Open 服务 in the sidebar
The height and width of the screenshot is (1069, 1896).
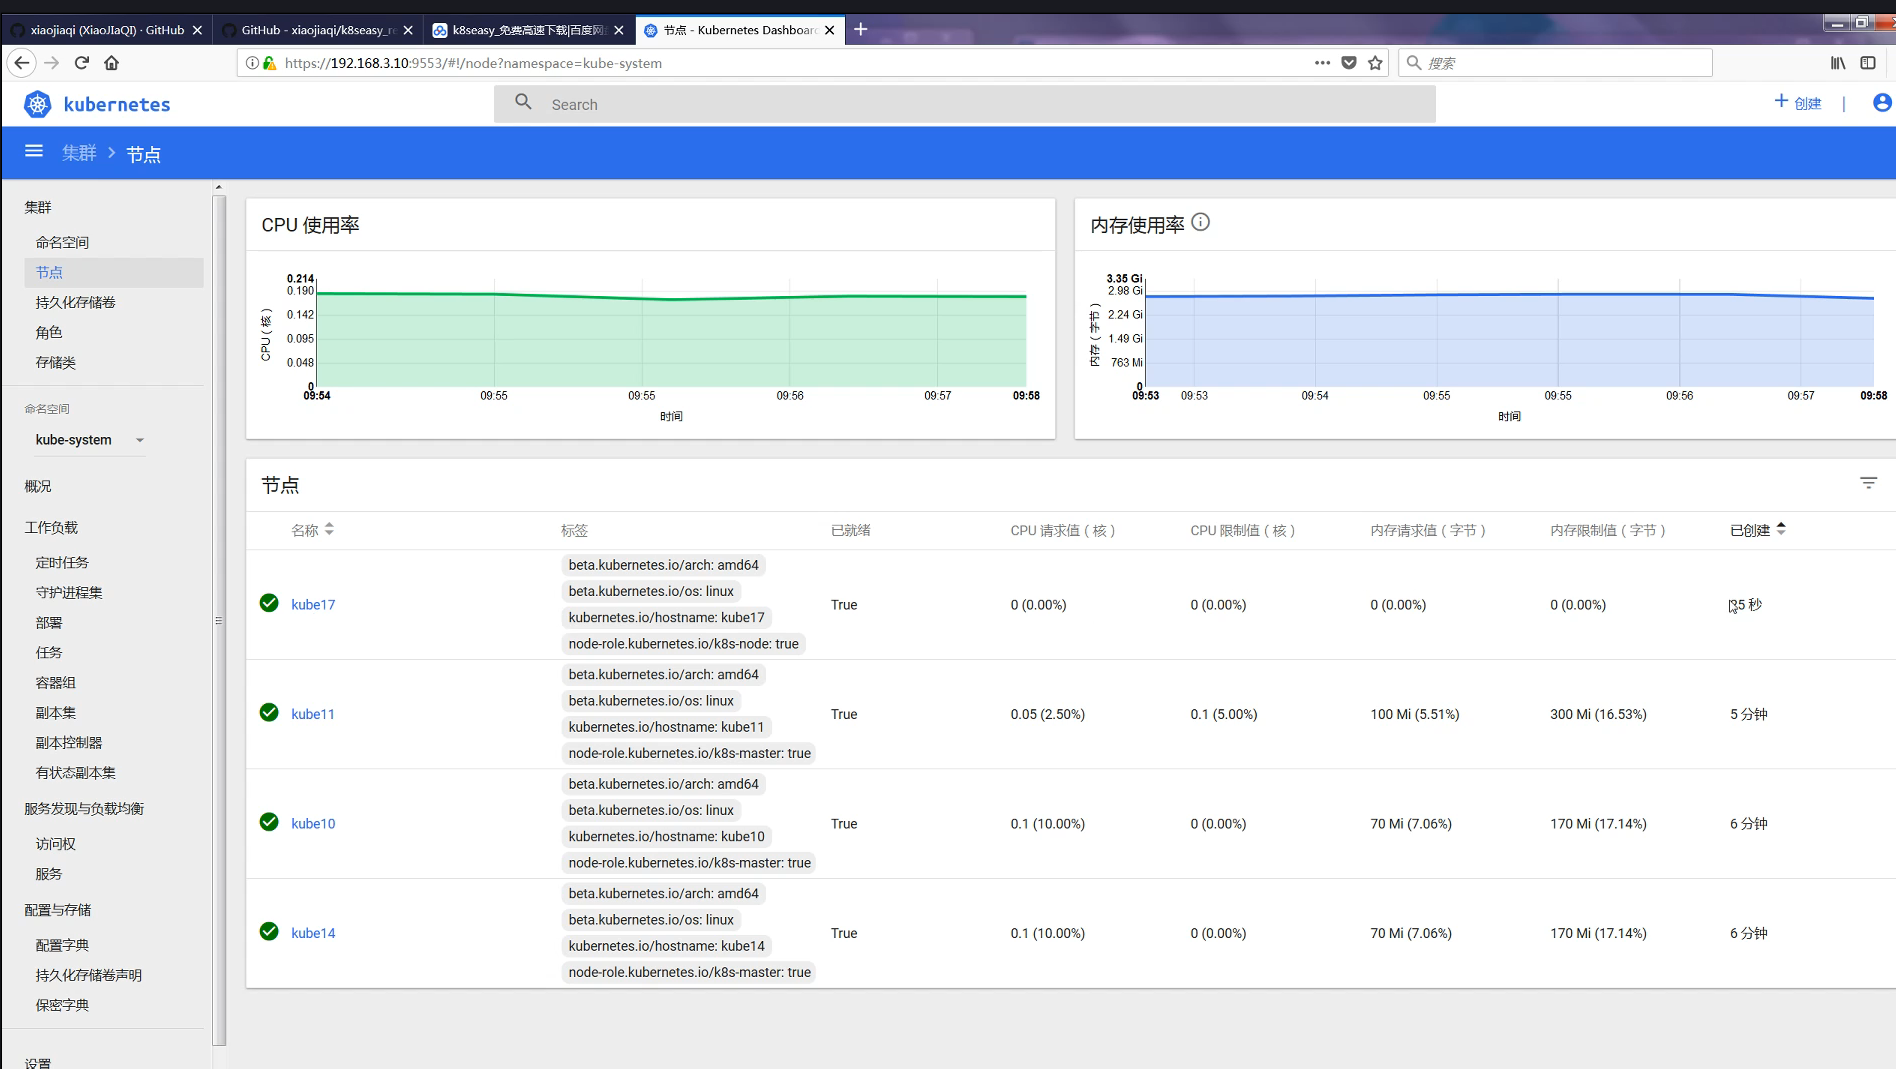point(49,873)
